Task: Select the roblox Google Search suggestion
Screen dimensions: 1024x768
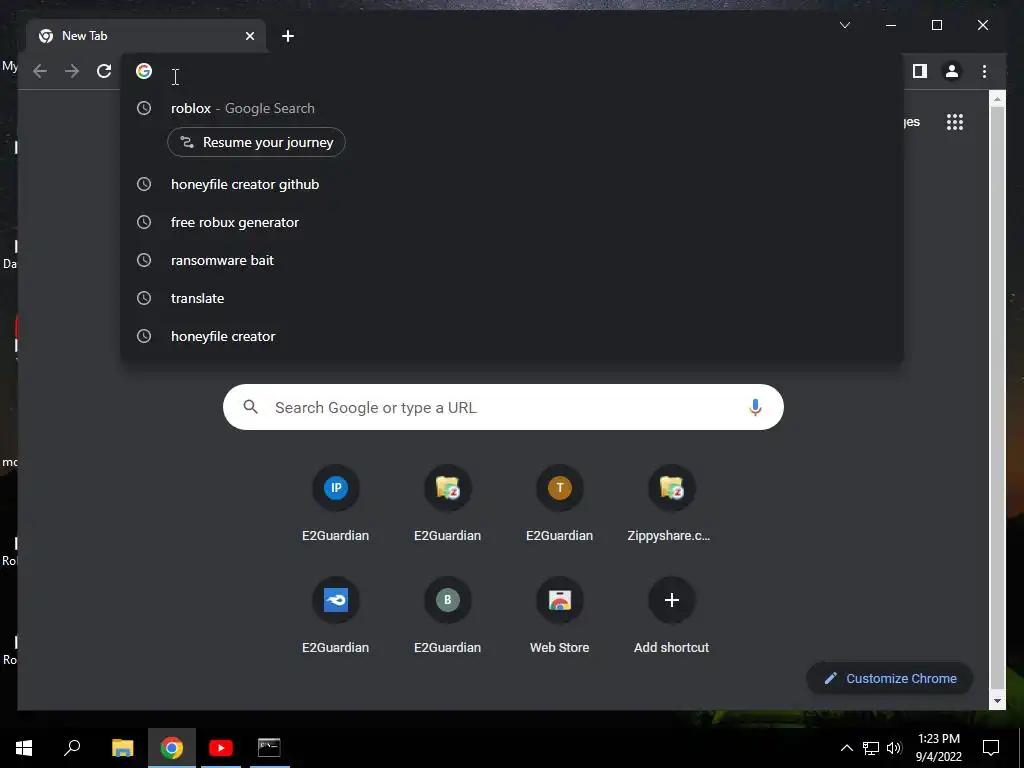Action: click(x=511, y=108)
